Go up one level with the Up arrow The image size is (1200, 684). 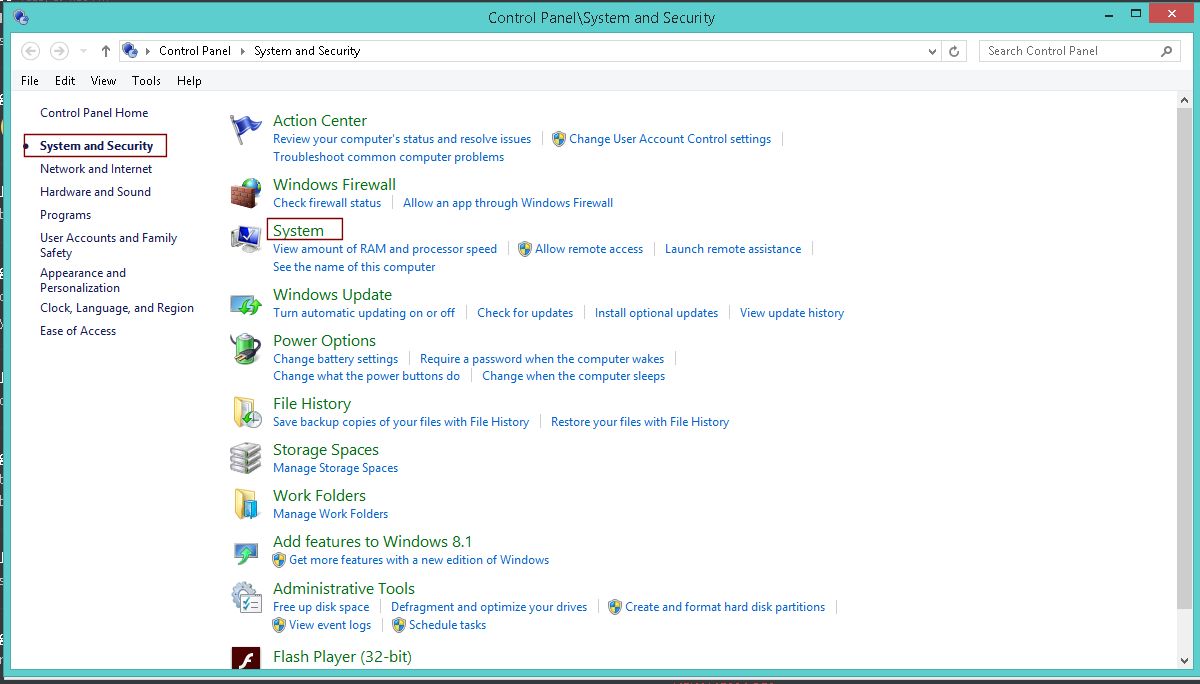point(106,51)
